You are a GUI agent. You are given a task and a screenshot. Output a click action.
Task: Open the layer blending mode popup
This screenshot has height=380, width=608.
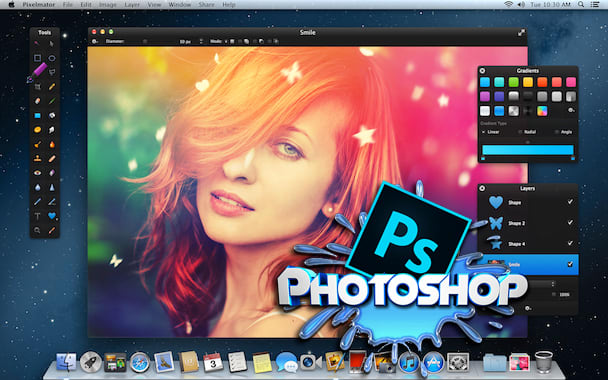tap(542, 284)
